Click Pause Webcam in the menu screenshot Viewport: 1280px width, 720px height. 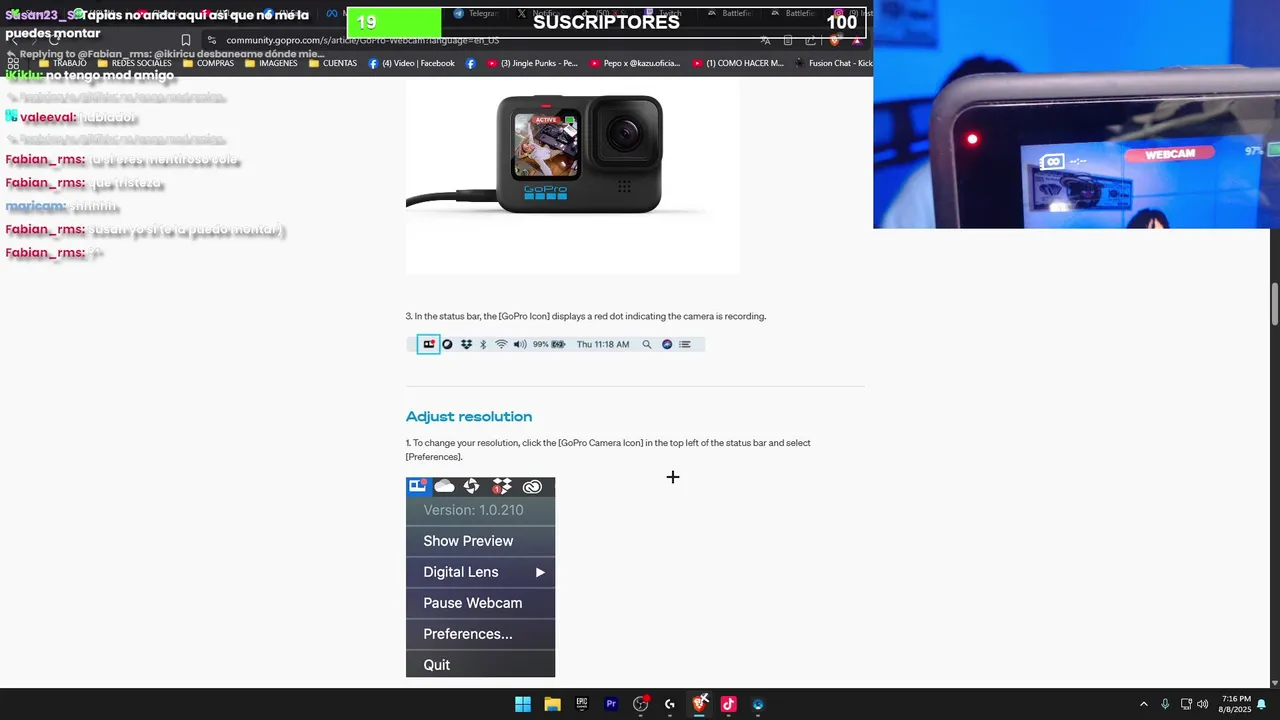click(472, 603)
